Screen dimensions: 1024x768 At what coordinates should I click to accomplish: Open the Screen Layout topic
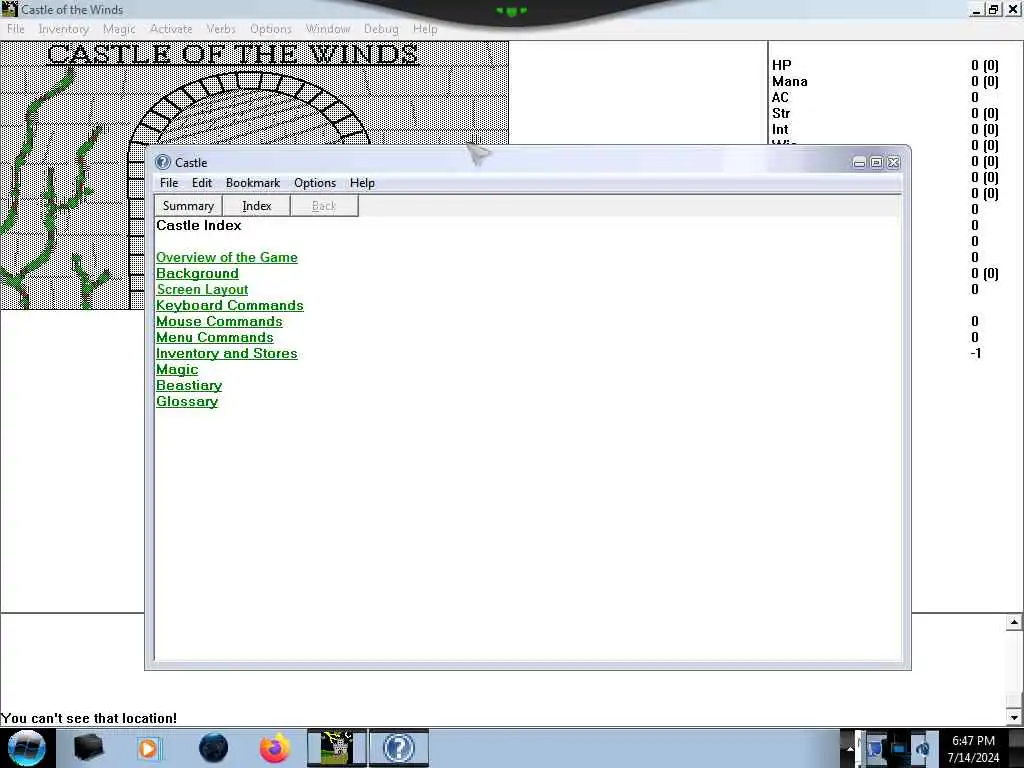point(202,289)
